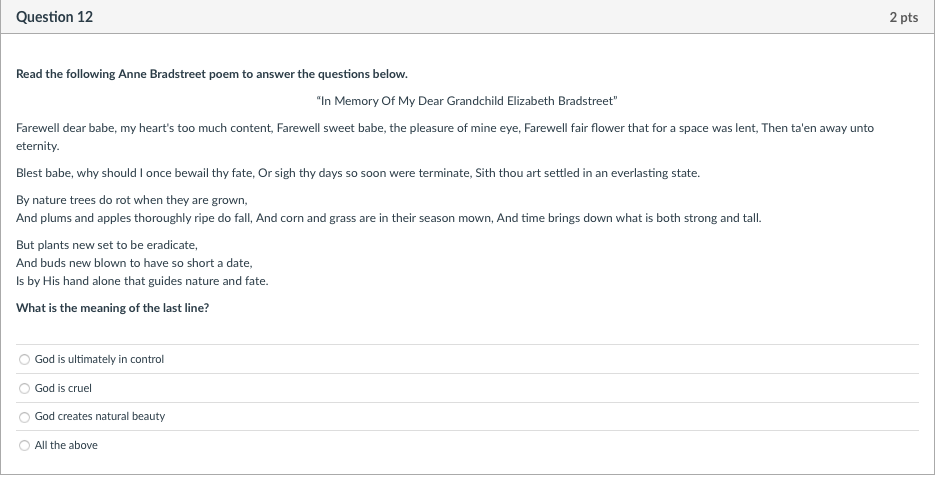
Task: Pick the "All the above" radio button
Action: click(24, 446)
